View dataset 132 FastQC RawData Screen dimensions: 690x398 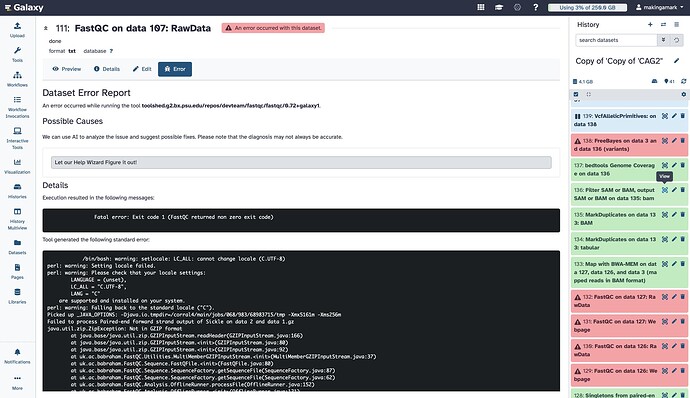tap(665, 297)
